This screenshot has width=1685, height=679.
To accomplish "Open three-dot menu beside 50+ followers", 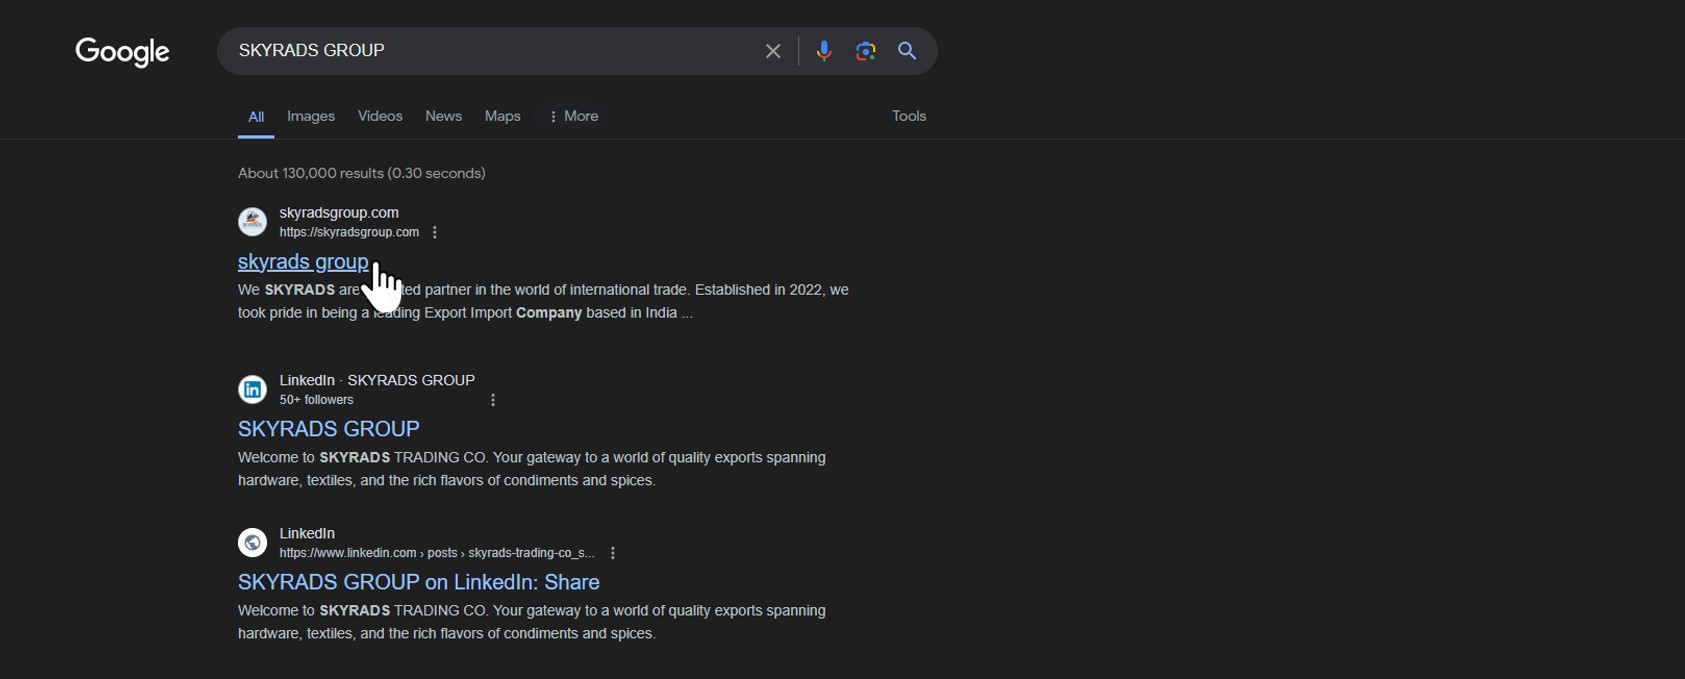I will tap(493, 400).
